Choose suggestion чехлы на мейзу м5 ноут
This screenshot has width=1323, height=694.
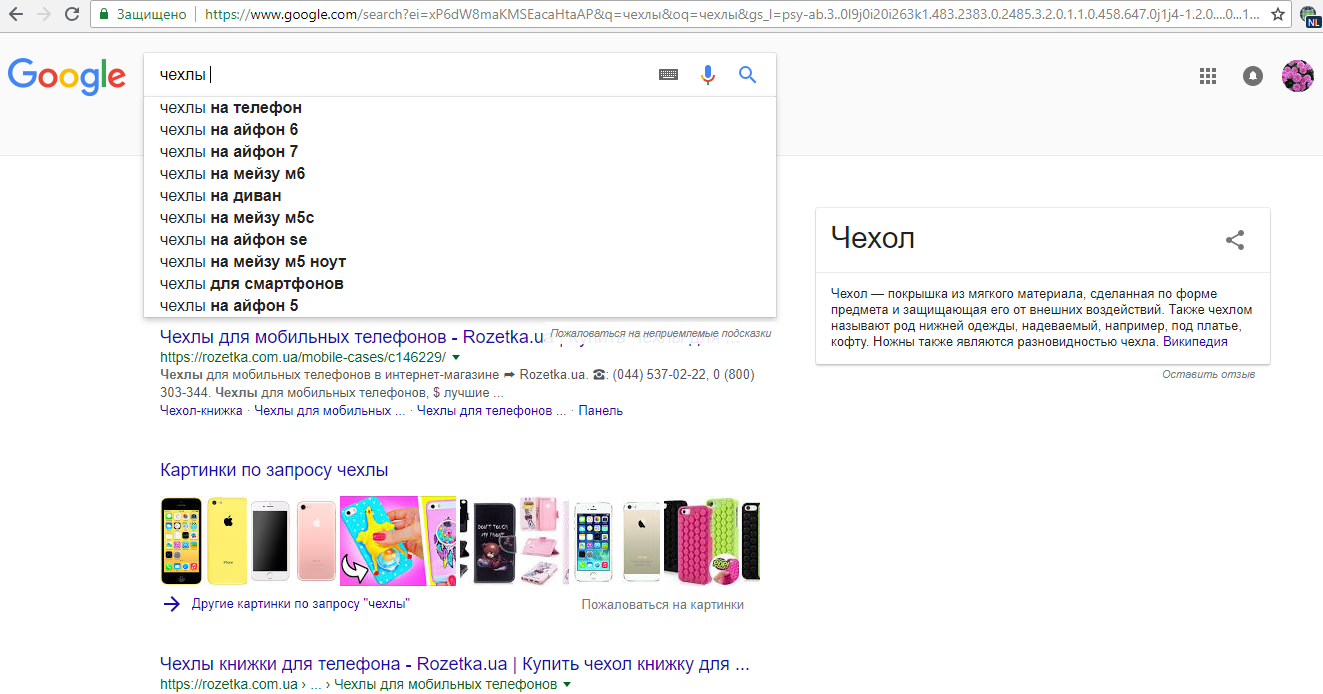pos(460,262)
